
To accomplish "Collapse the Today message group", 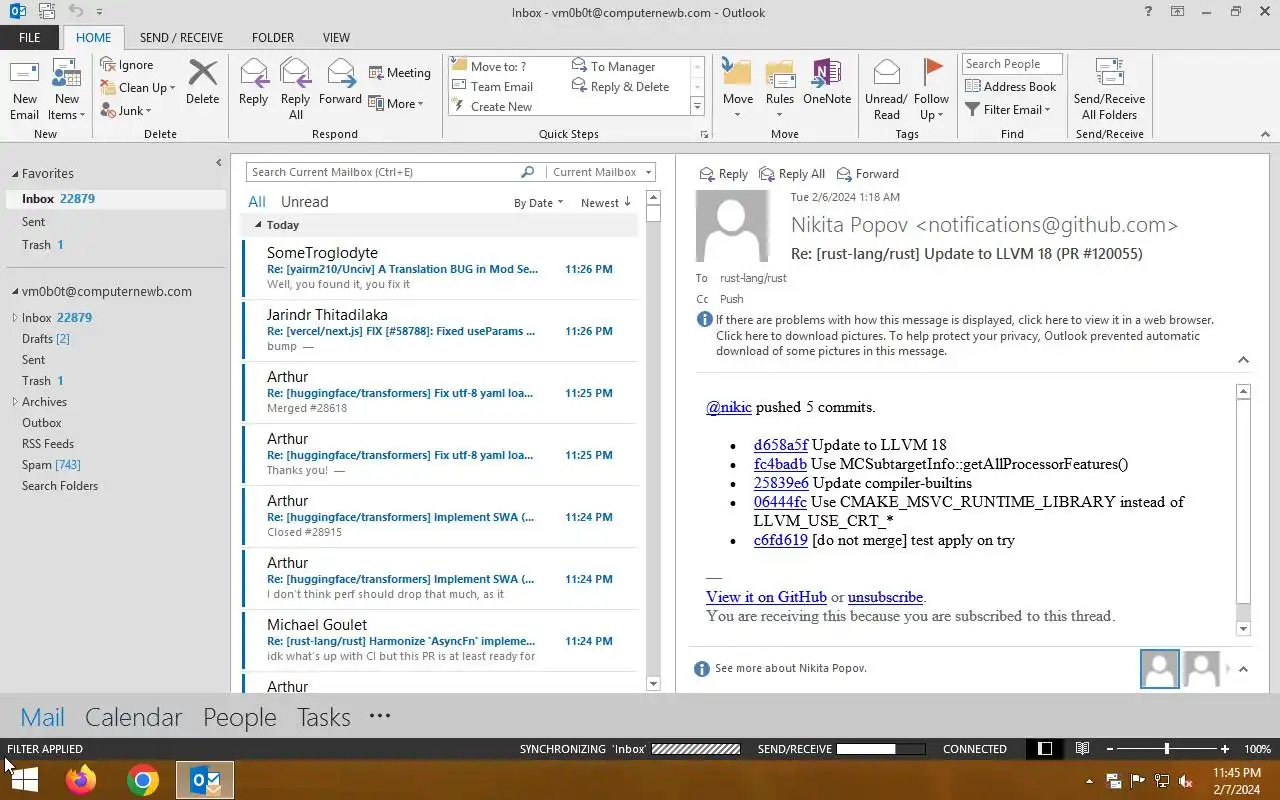I will coord(258,225).
